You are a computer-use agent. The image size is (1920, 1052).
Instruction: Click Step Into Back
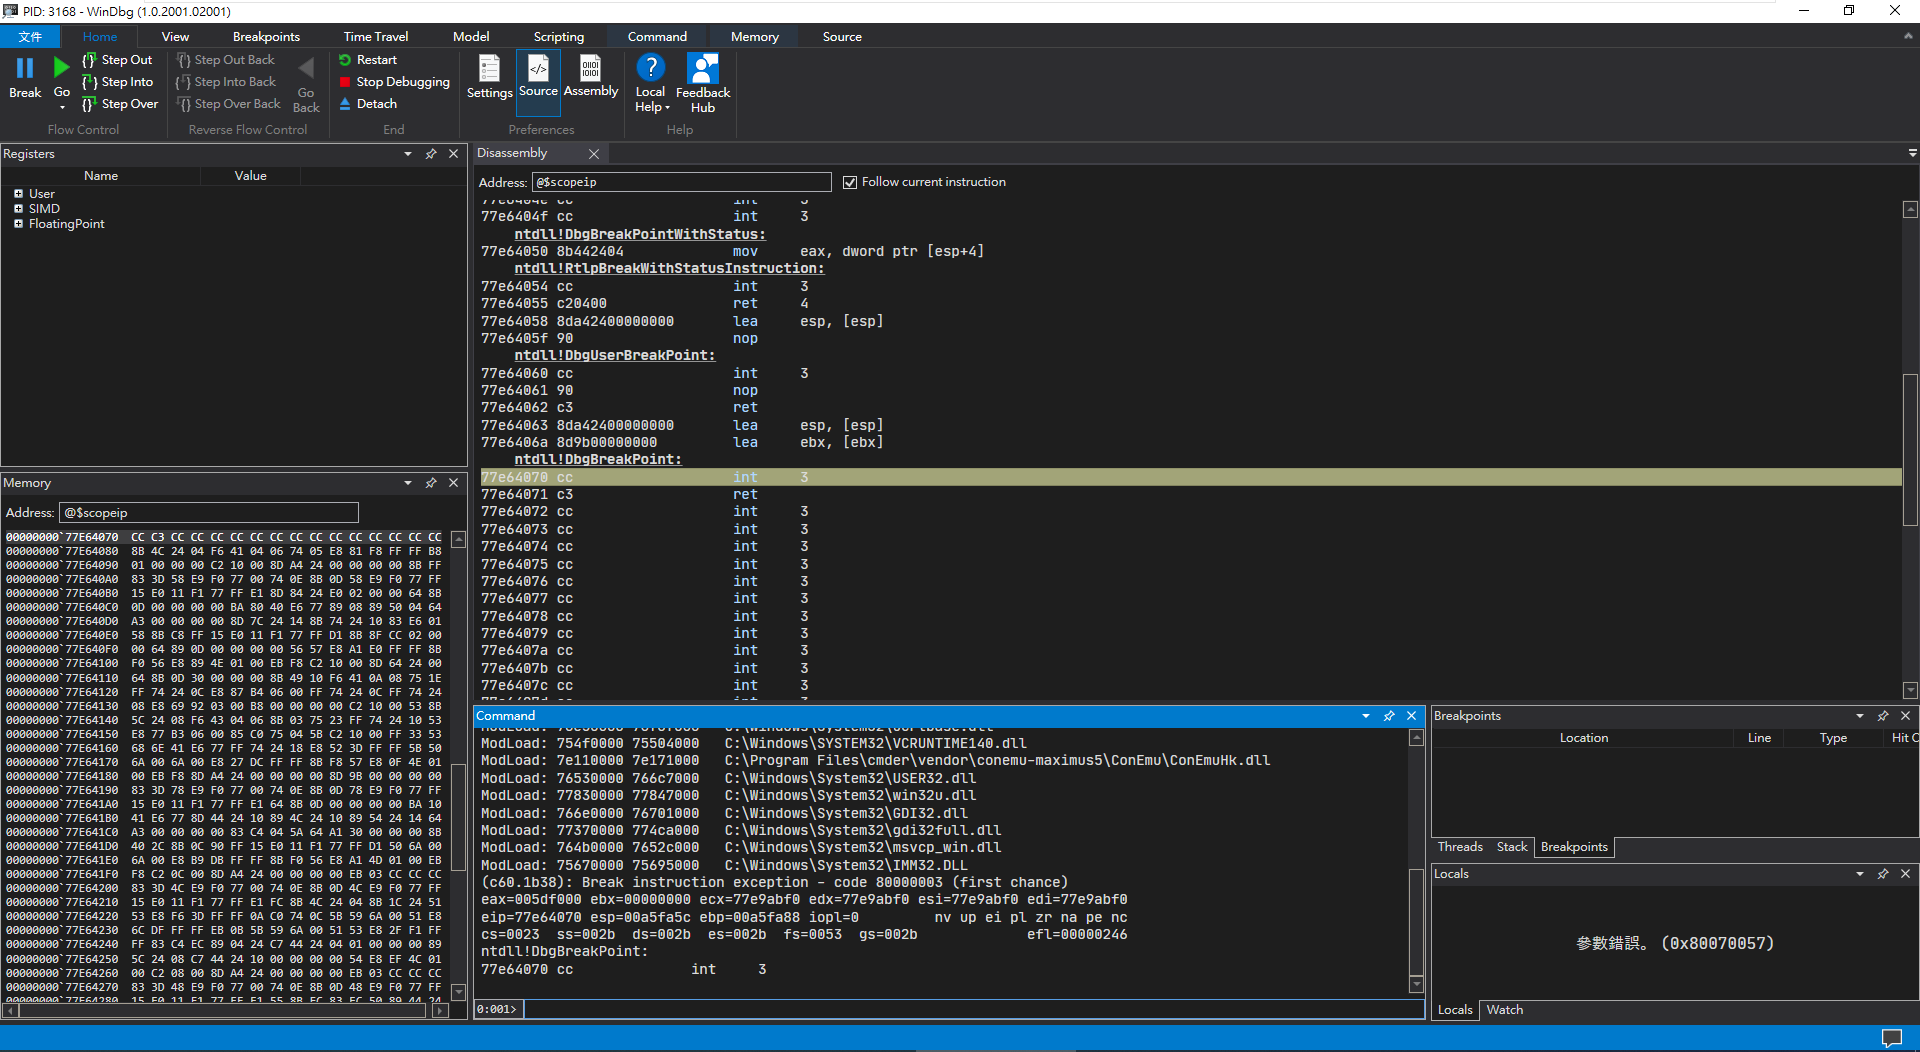226,82
